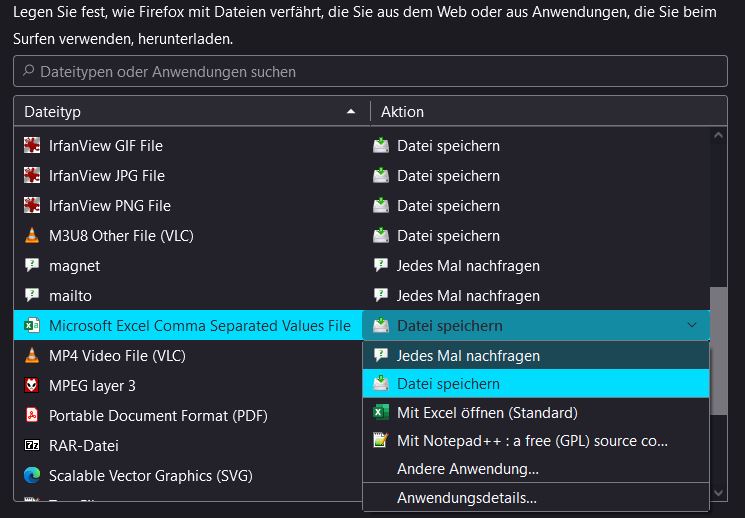Select the 'IrfanView JPG File' row text
Screen dimensions: 745x518
tap(107, 175)
